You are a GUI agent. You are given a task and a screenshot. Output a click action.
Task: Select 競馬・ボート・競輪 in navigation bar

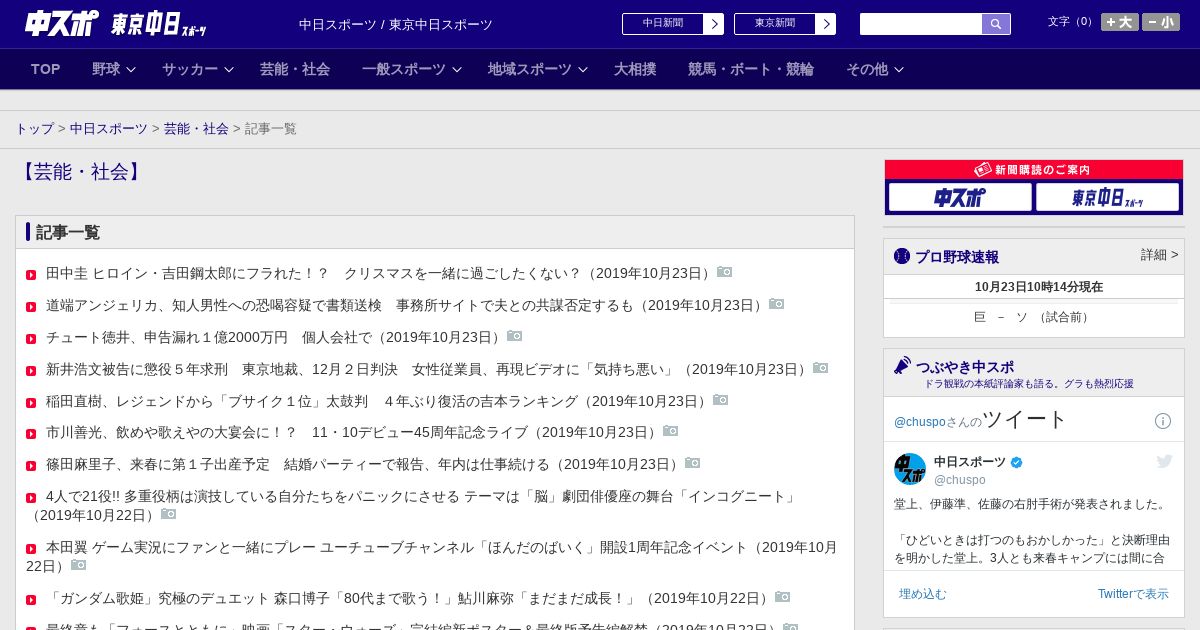point(751,69)
